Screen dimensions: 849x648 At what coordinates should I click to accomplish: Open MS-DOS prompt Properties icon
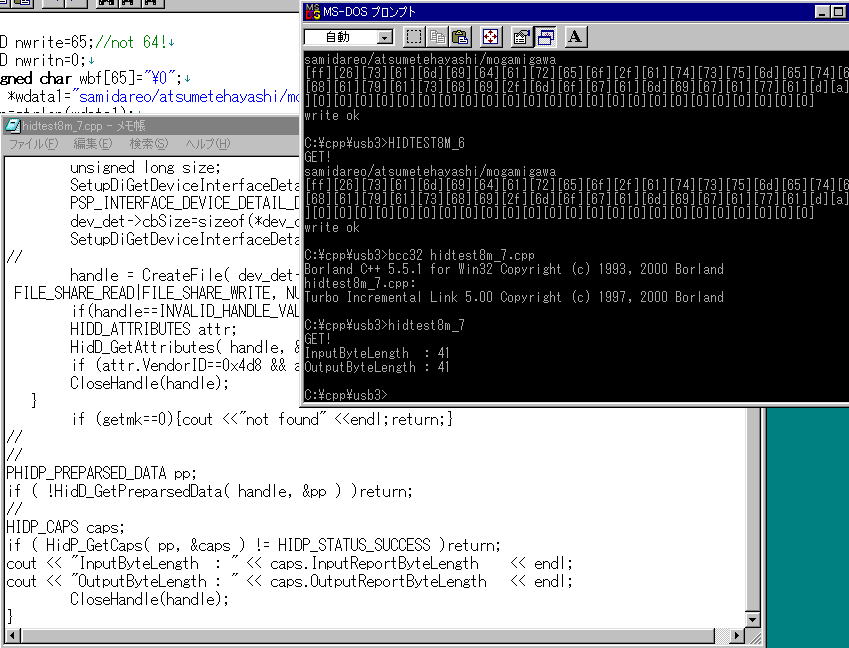(521, 37)
